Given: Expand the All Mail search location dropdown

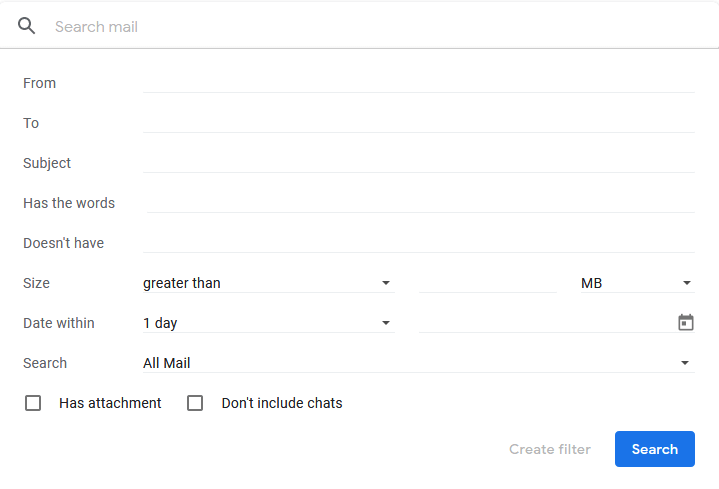Looking at the screenshot, I should [x=418, y=363].
